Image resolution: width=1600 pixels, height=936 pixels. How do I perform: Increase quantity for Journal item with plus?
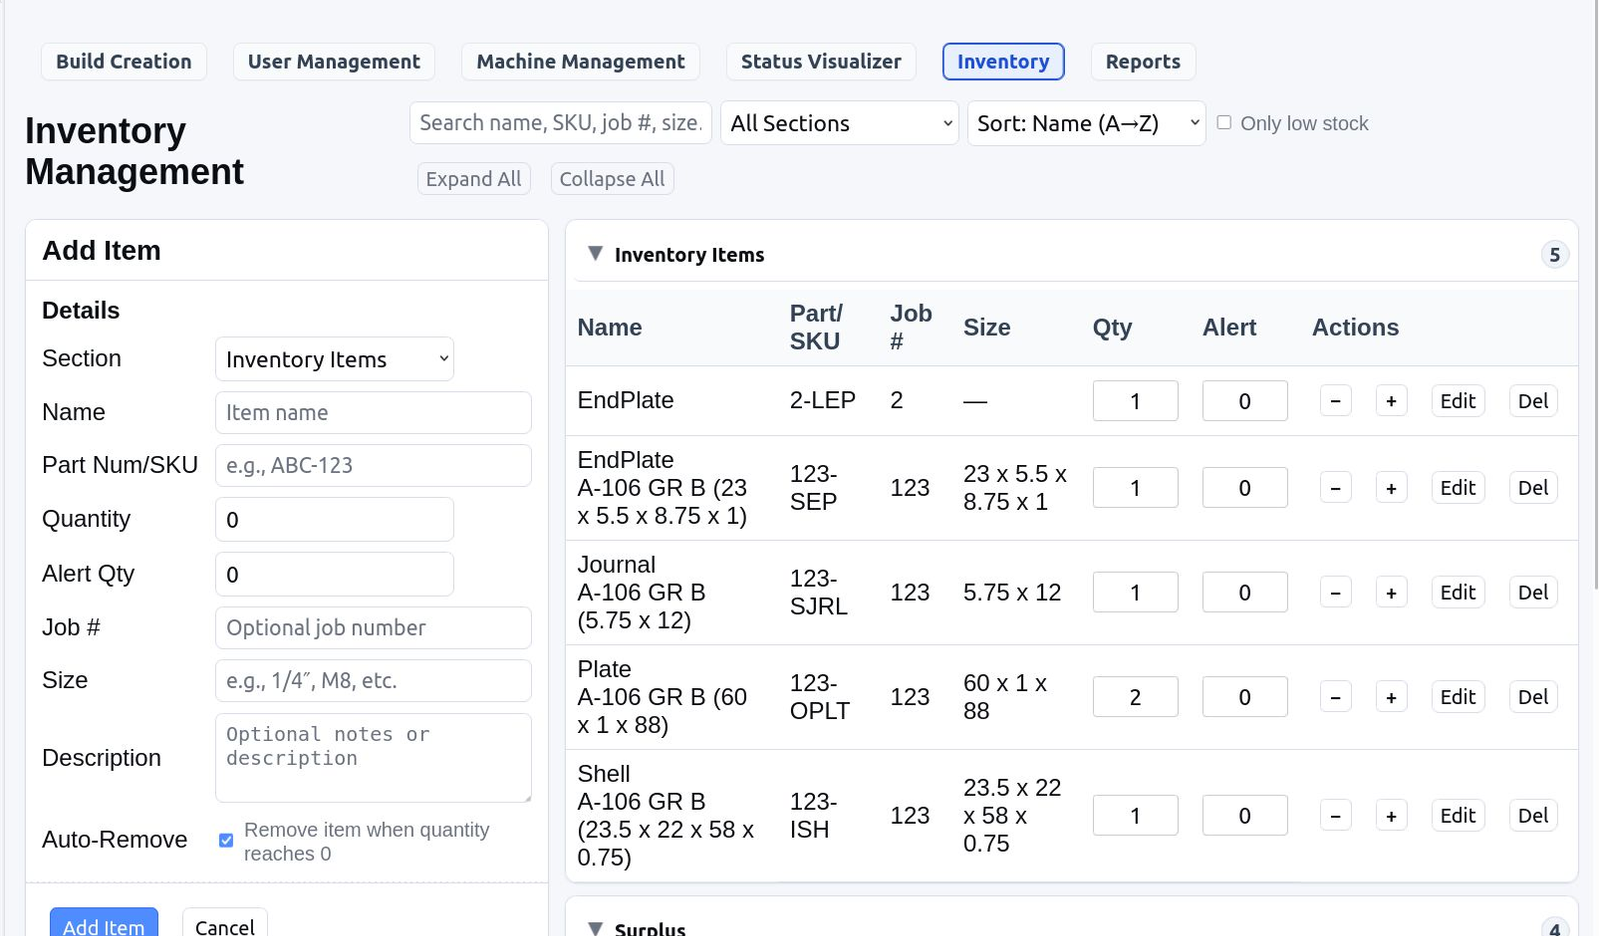(1391, 593)
